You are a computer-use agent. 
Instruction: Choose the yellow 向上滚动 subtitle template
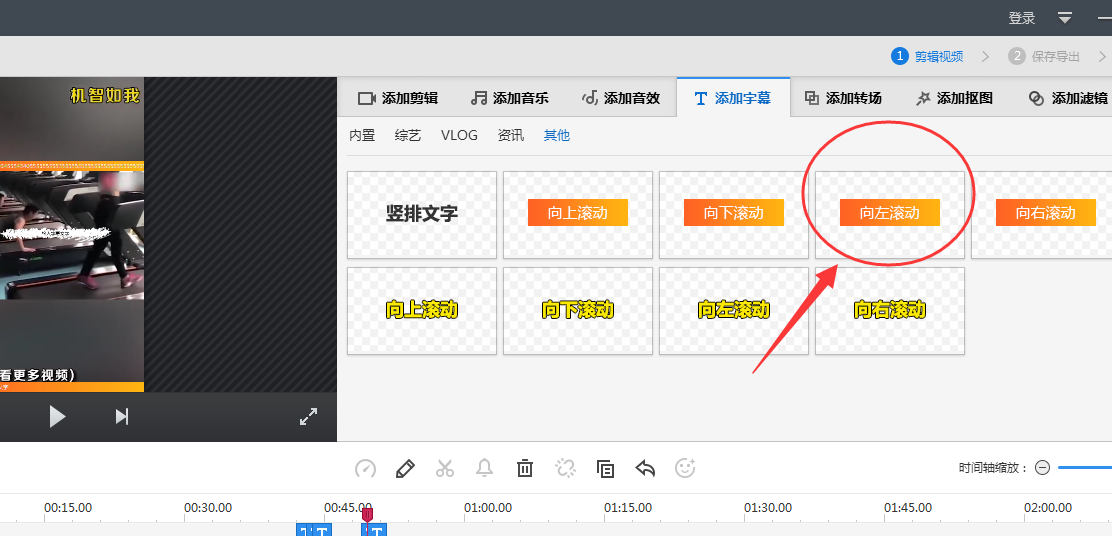(422, 311)
